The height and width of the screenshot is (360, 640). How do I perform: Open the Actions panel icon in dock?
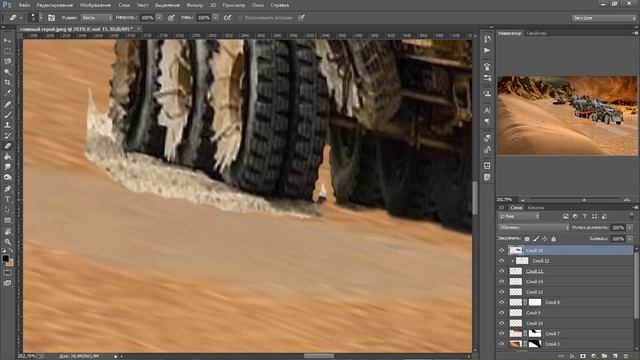pos(487,50)
